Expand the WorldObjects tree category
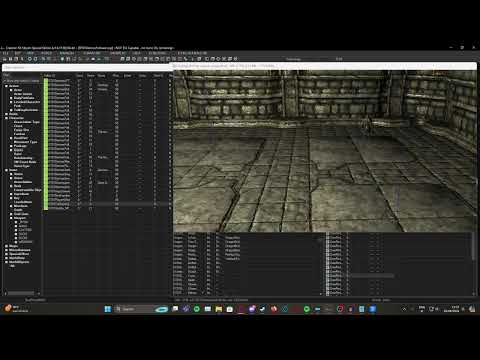This screenshot has height=360, width=480. point(6,262)
